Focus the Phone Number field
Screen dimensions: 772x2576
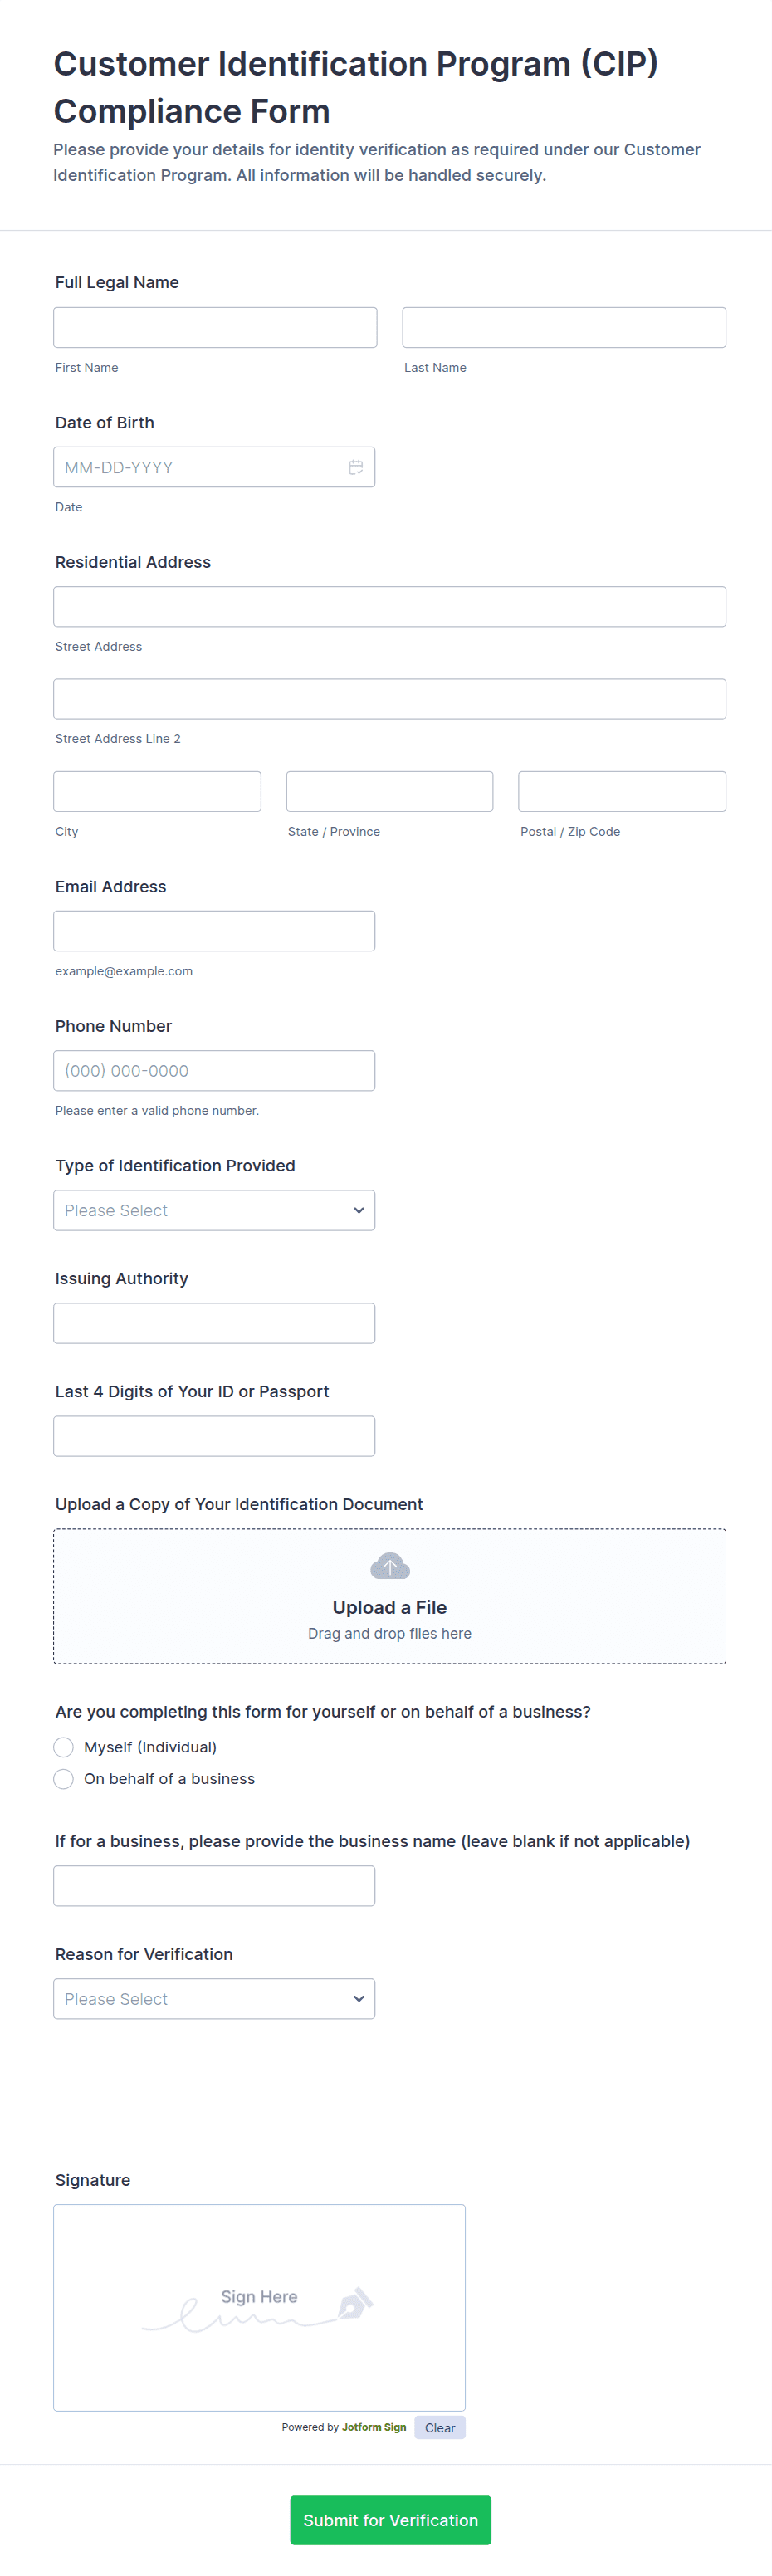(x=214, y=1071)
